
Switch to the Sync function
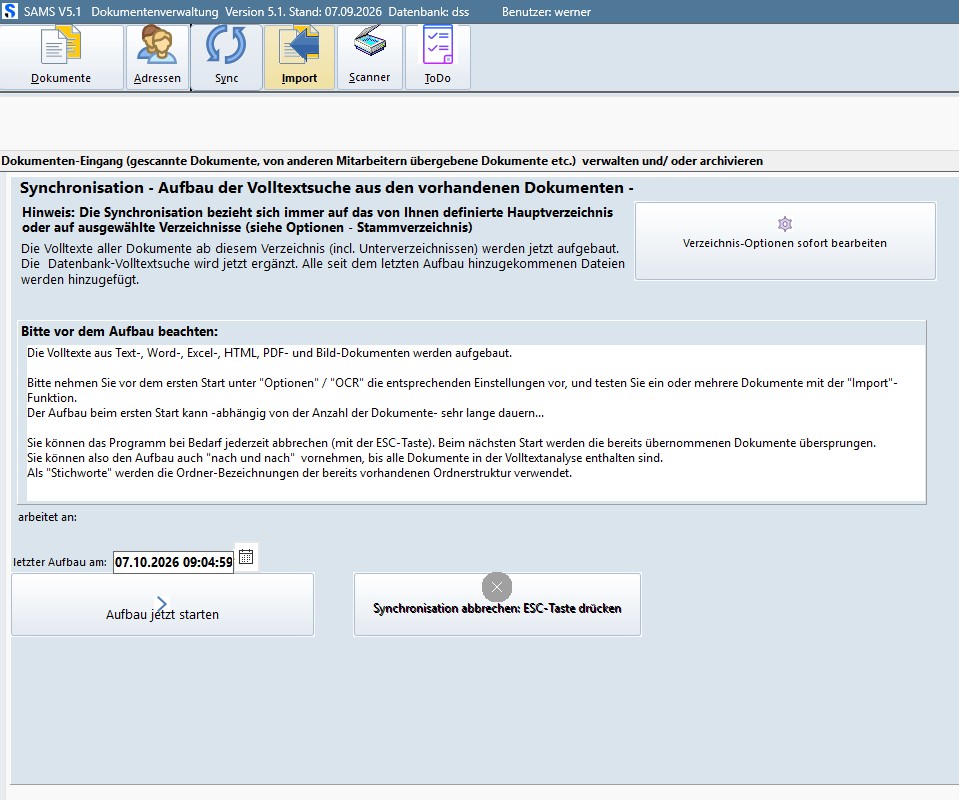(226, 57)
